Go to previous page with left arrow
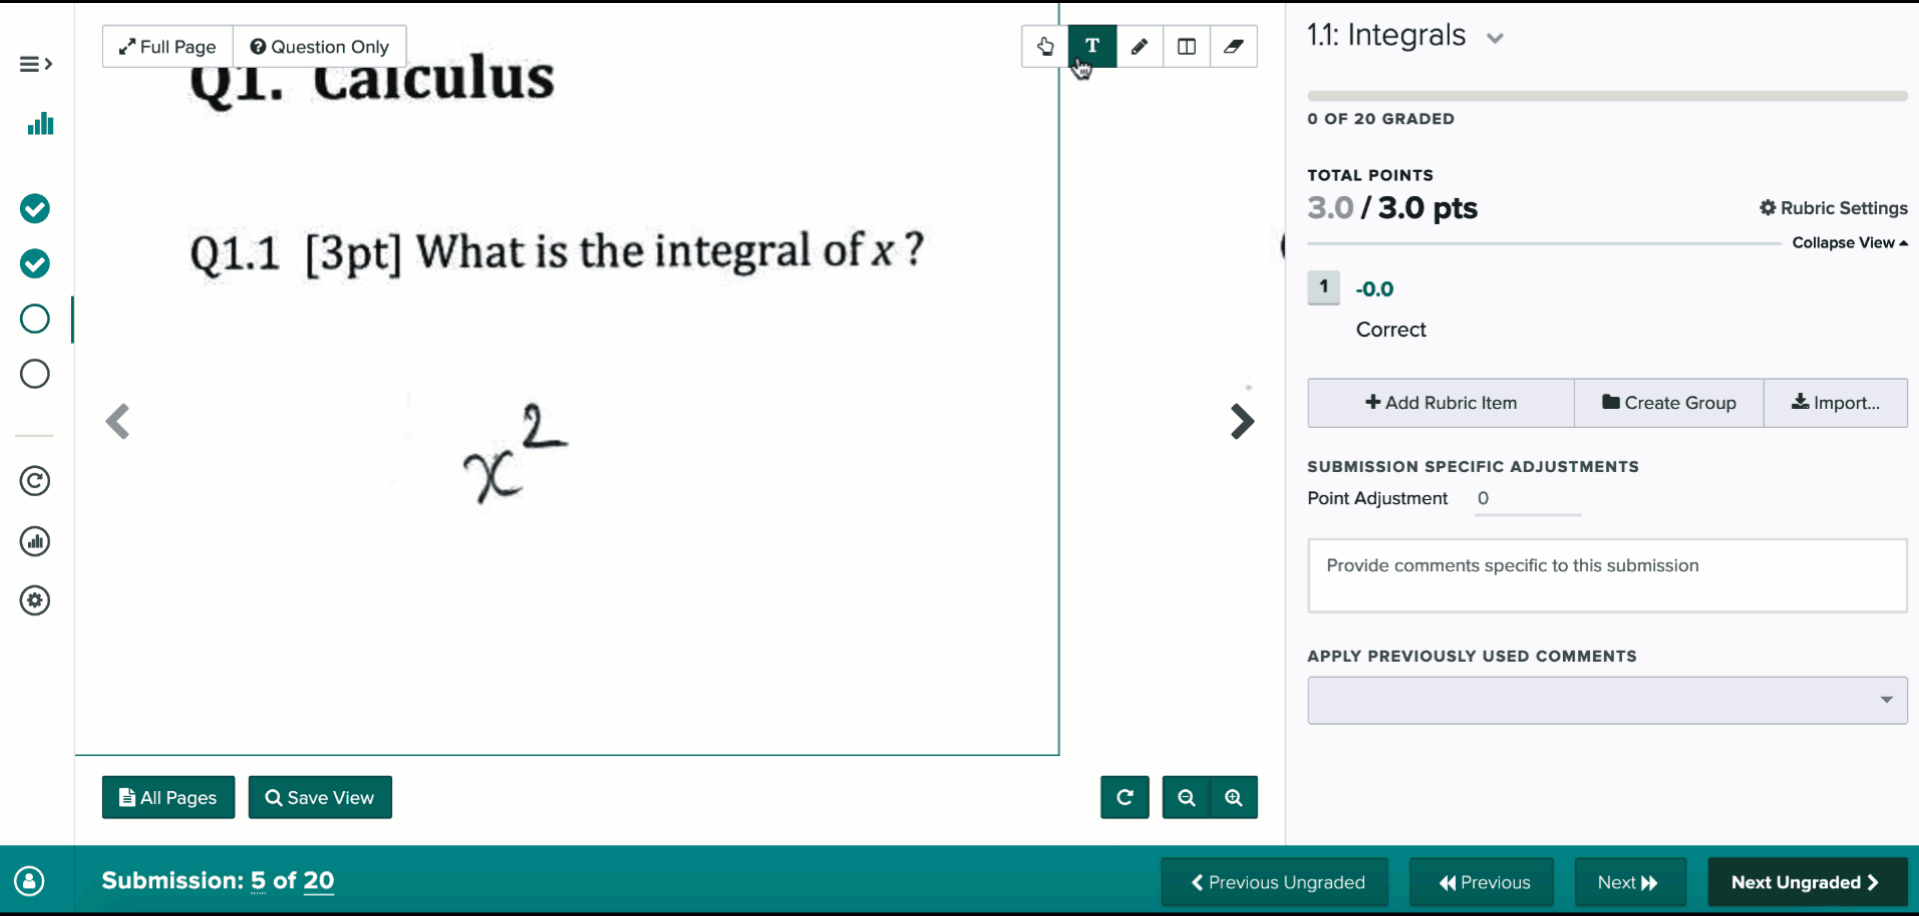This screenshot has height=916, width=1919. click(118, 422)
